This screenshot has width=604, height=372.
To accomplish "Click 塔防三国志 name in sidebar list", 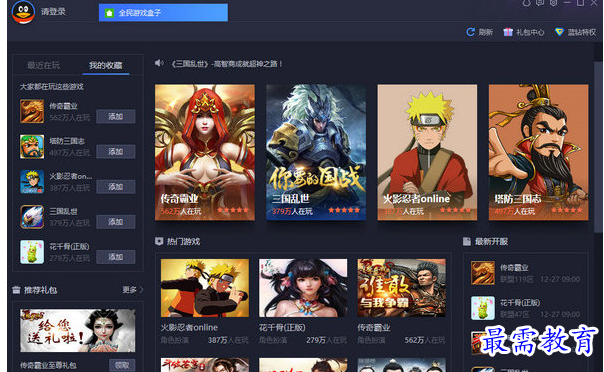I will tap(67, 141).
